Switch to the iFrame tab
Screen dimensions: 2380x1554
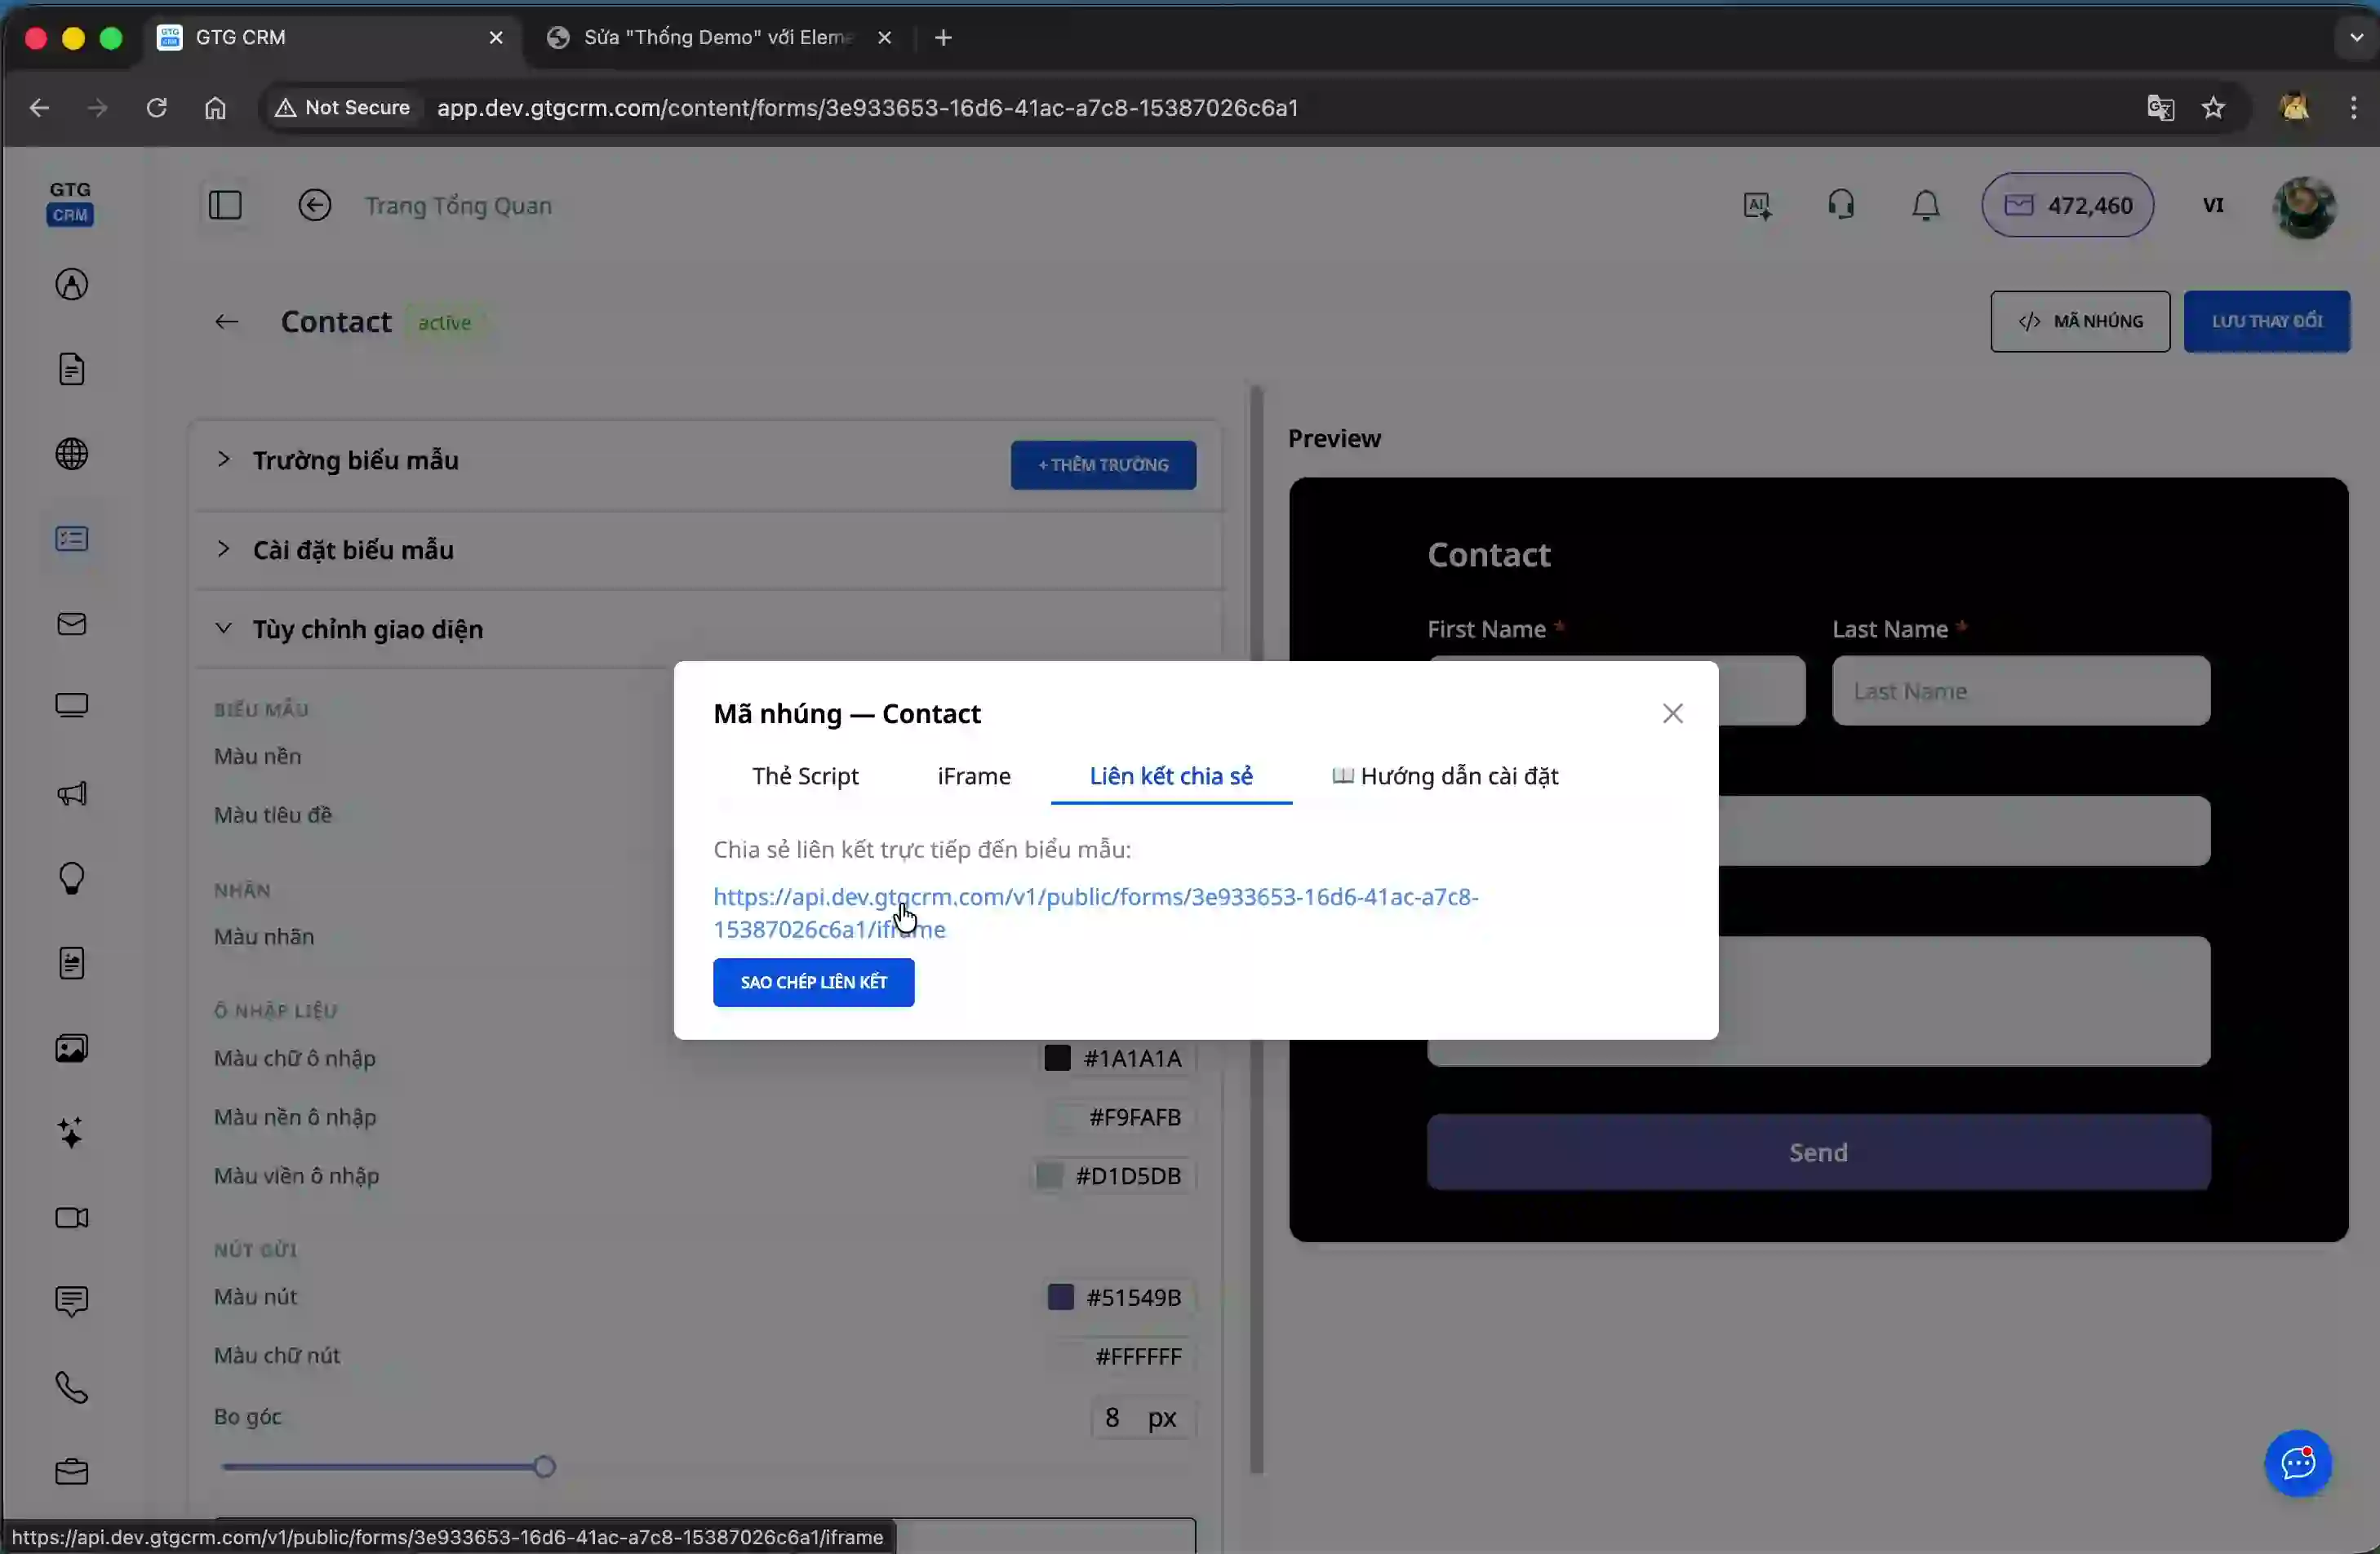pyautogui.click(x=973, y=776)
